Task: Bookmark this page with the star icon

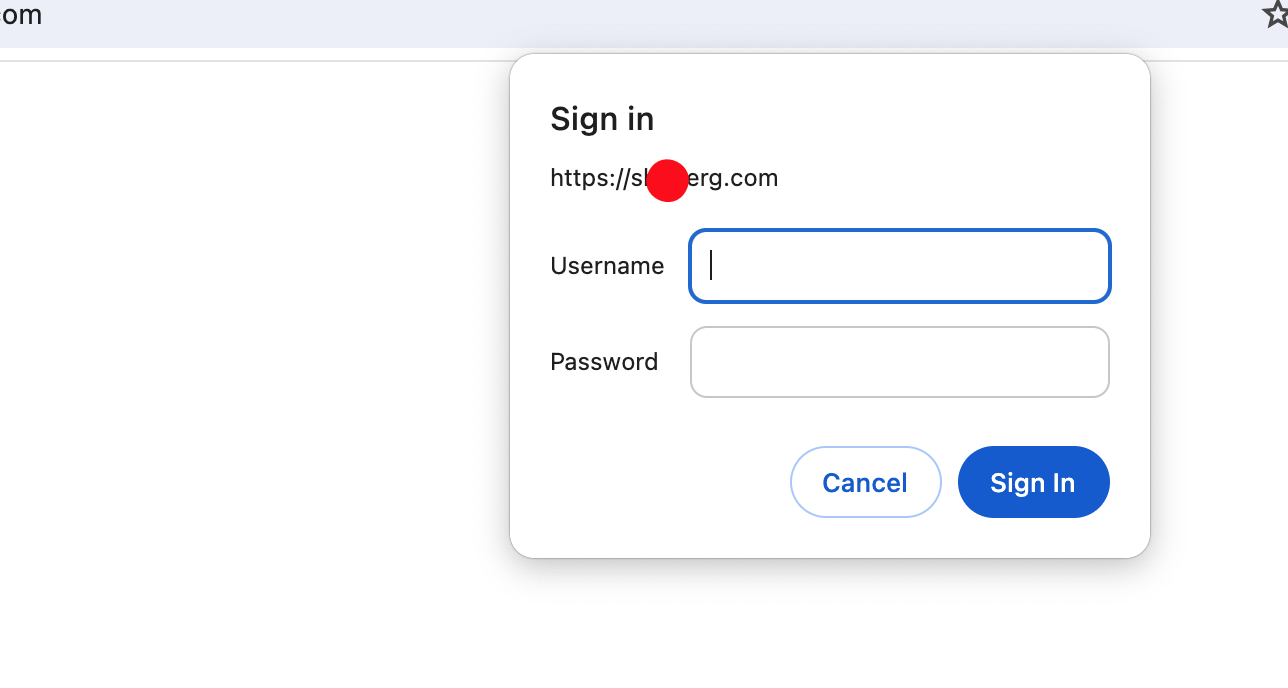Action: (1276, 14)
